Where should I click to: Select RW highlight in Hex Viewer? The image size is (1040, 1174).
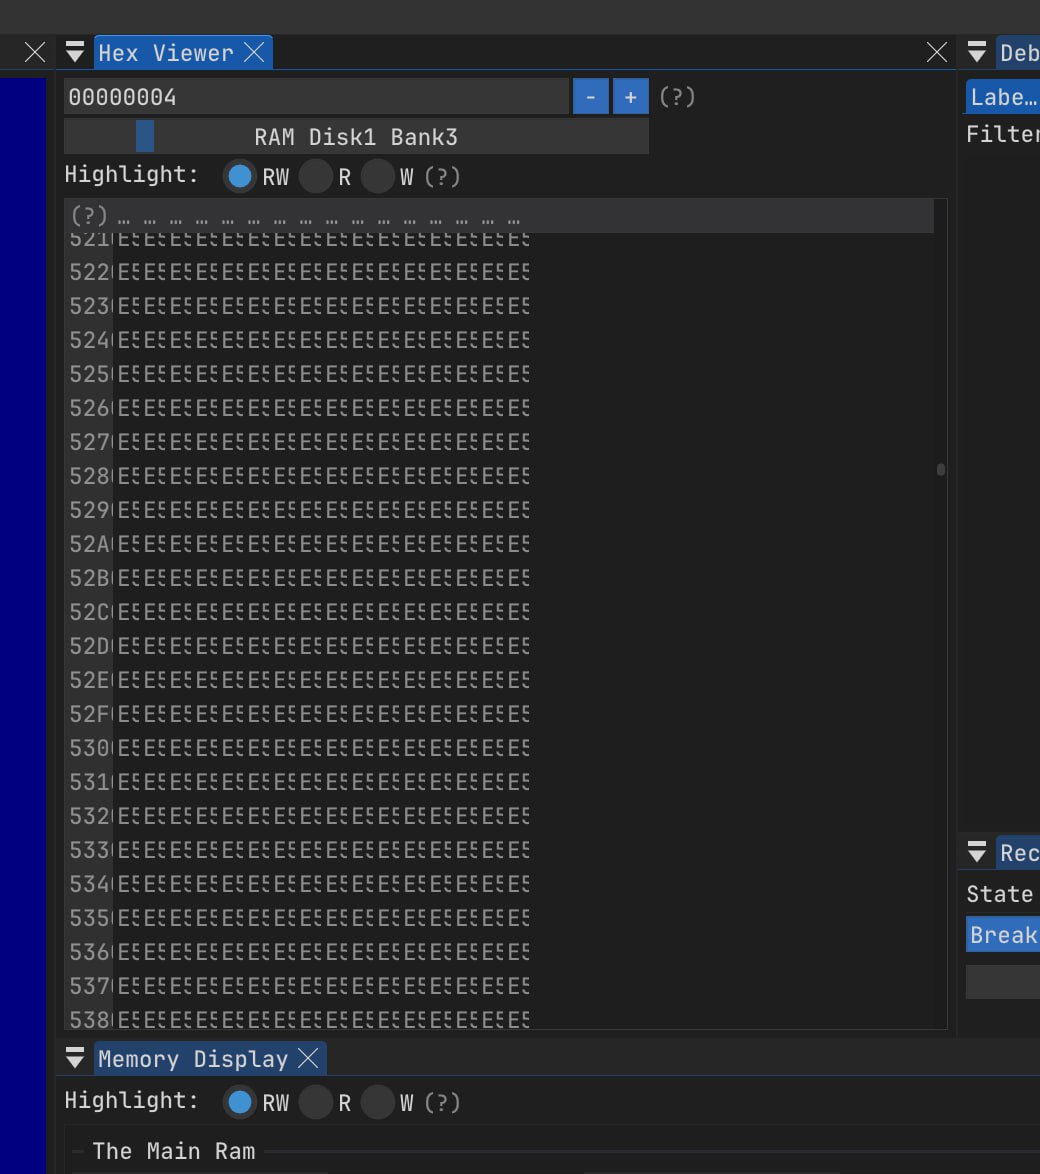[240, 177]
